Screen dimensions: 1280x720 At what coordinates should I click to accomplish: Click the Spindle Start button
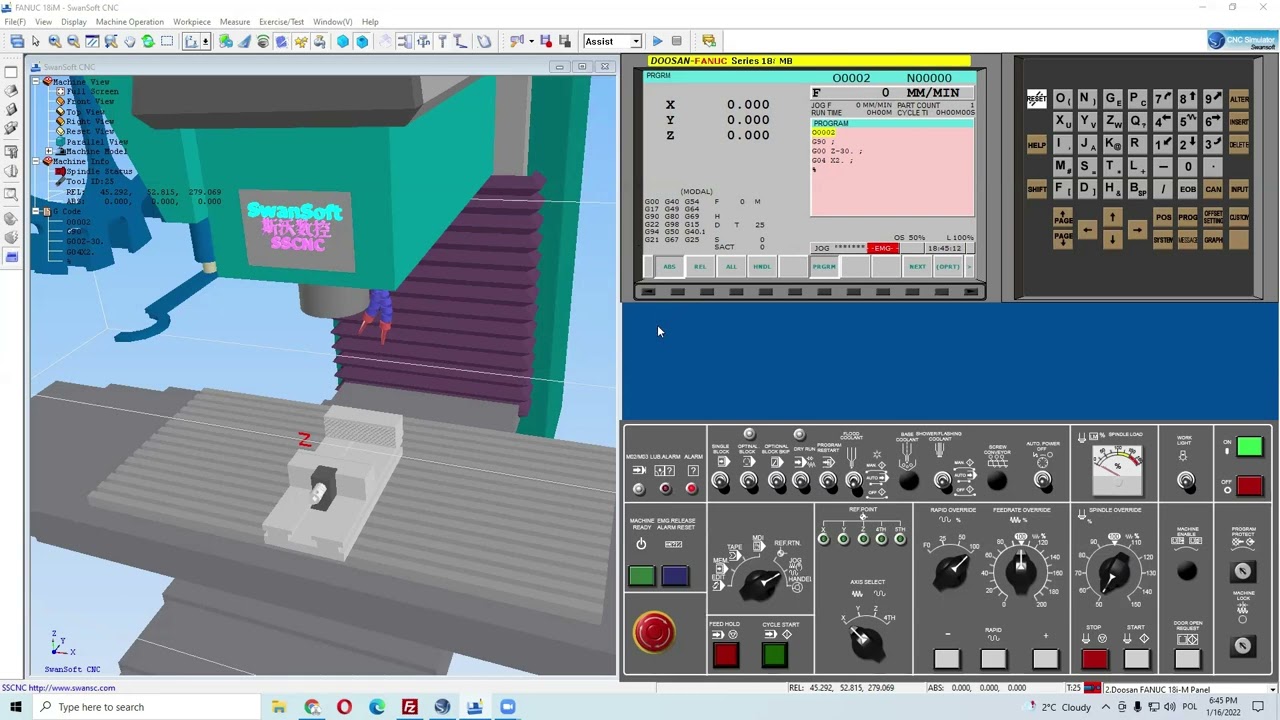pyautogui.click(x=1136, y=659)
